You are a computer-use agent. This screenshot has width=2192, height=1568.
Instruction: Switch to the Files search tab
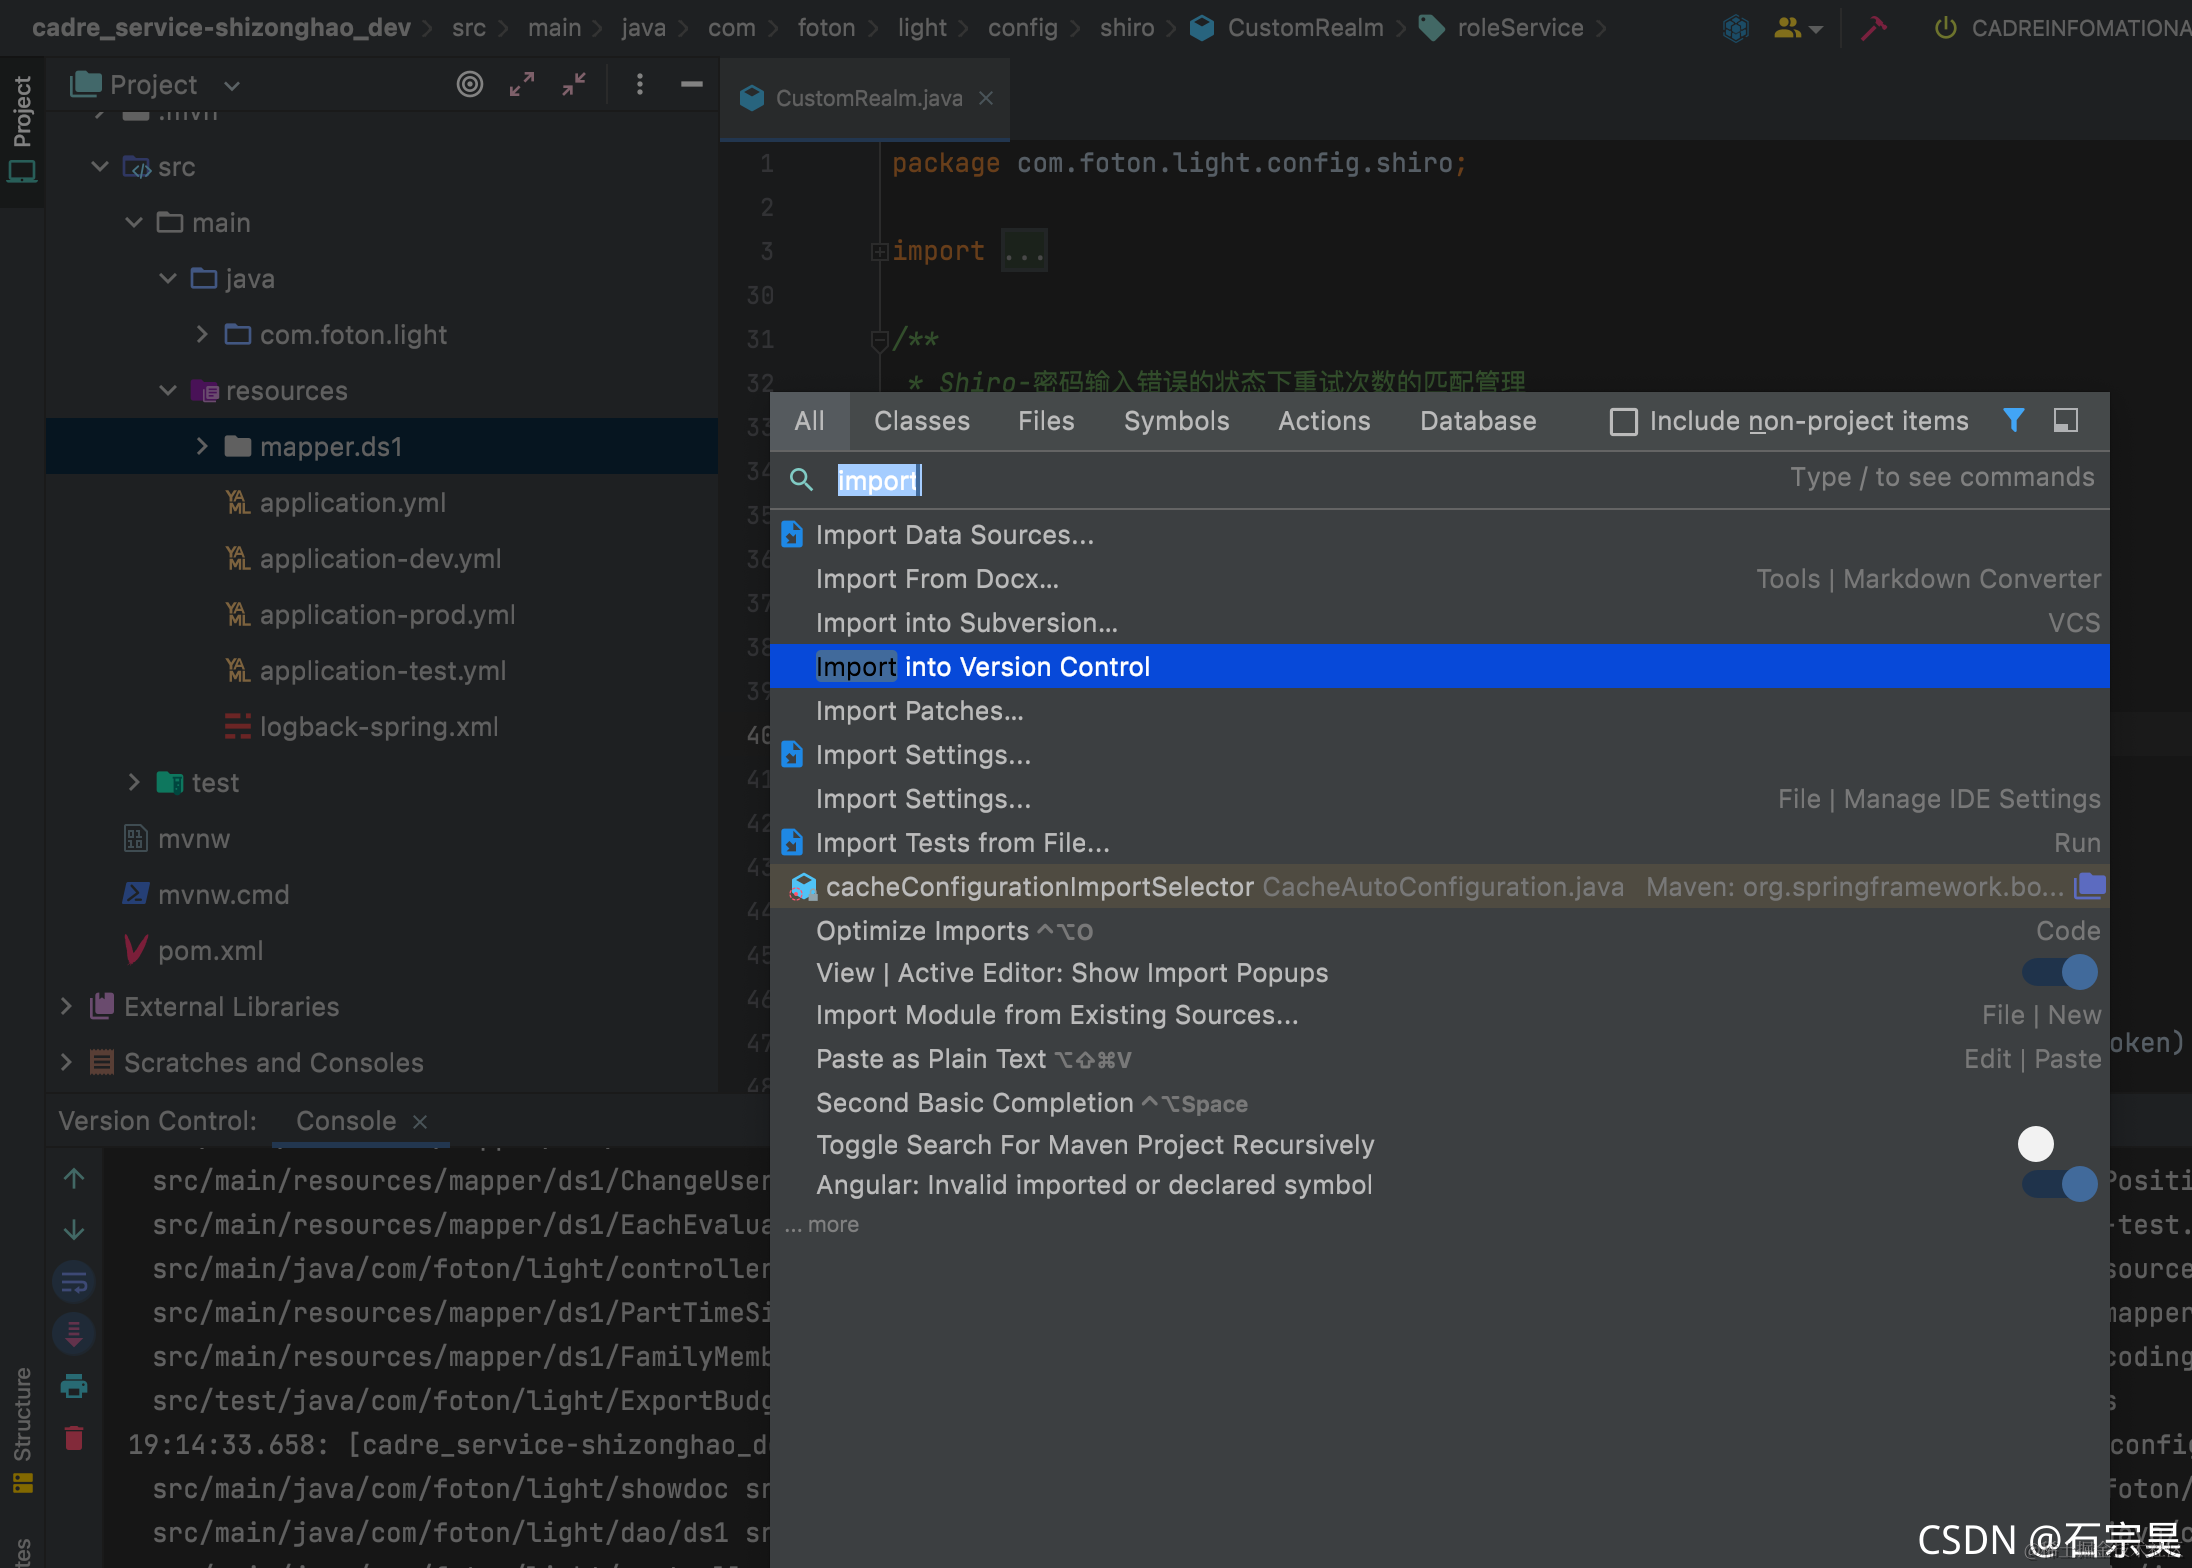pyautogui.click(x=1046, y=421)
